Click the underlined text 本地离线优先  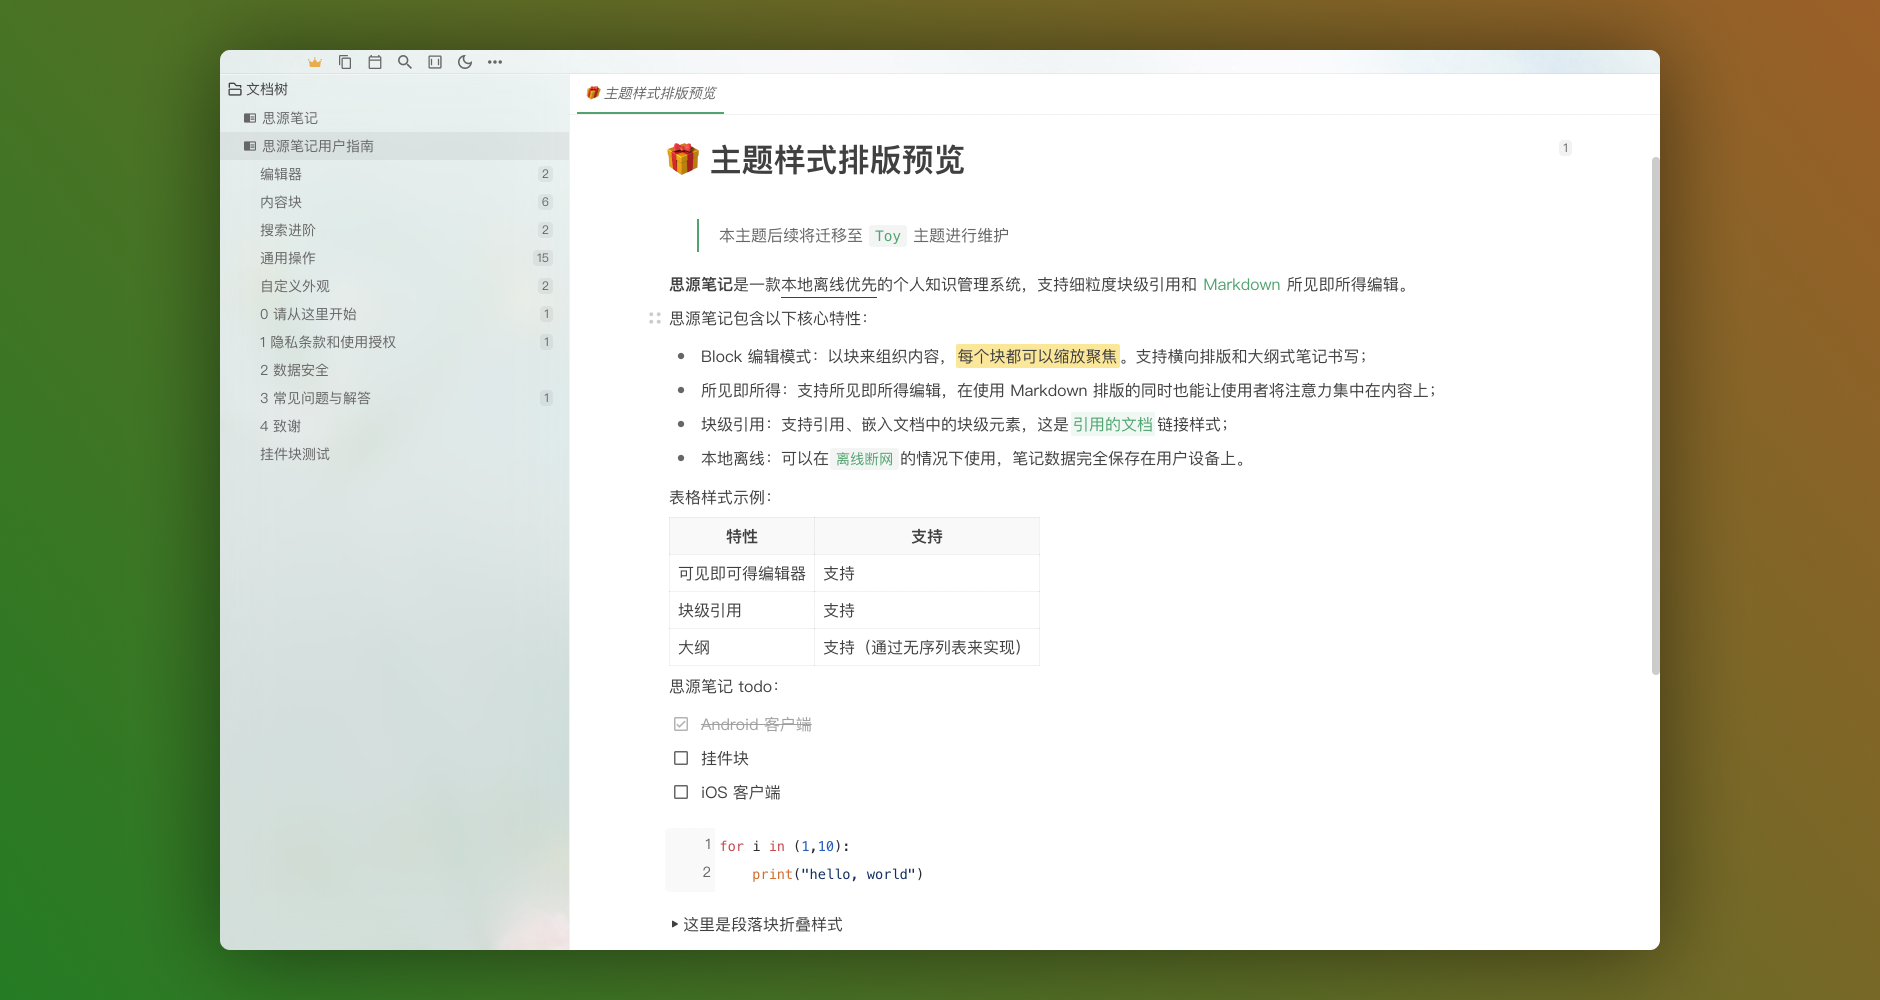[829, 285]
